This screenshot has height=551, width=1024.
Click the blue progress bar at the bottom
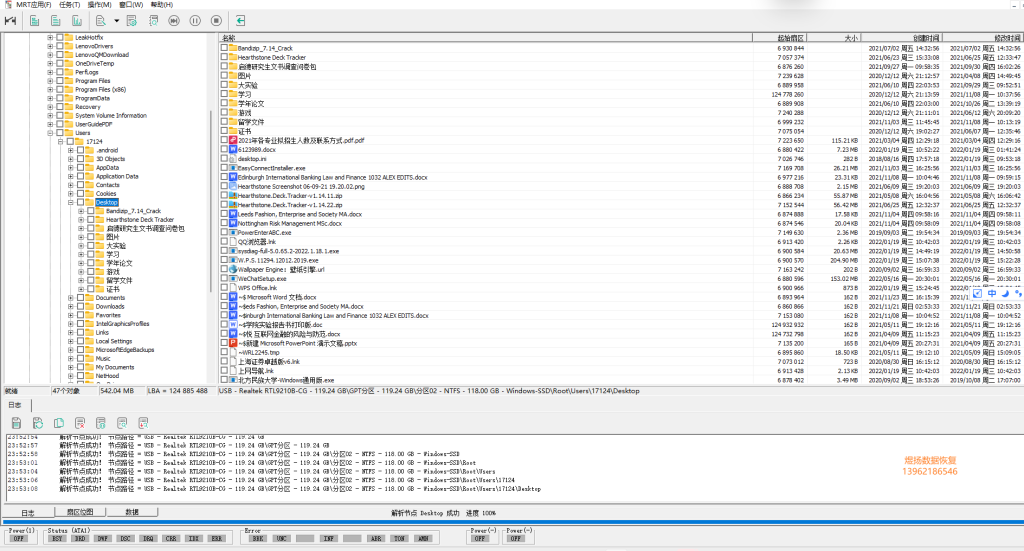[512, 522]
